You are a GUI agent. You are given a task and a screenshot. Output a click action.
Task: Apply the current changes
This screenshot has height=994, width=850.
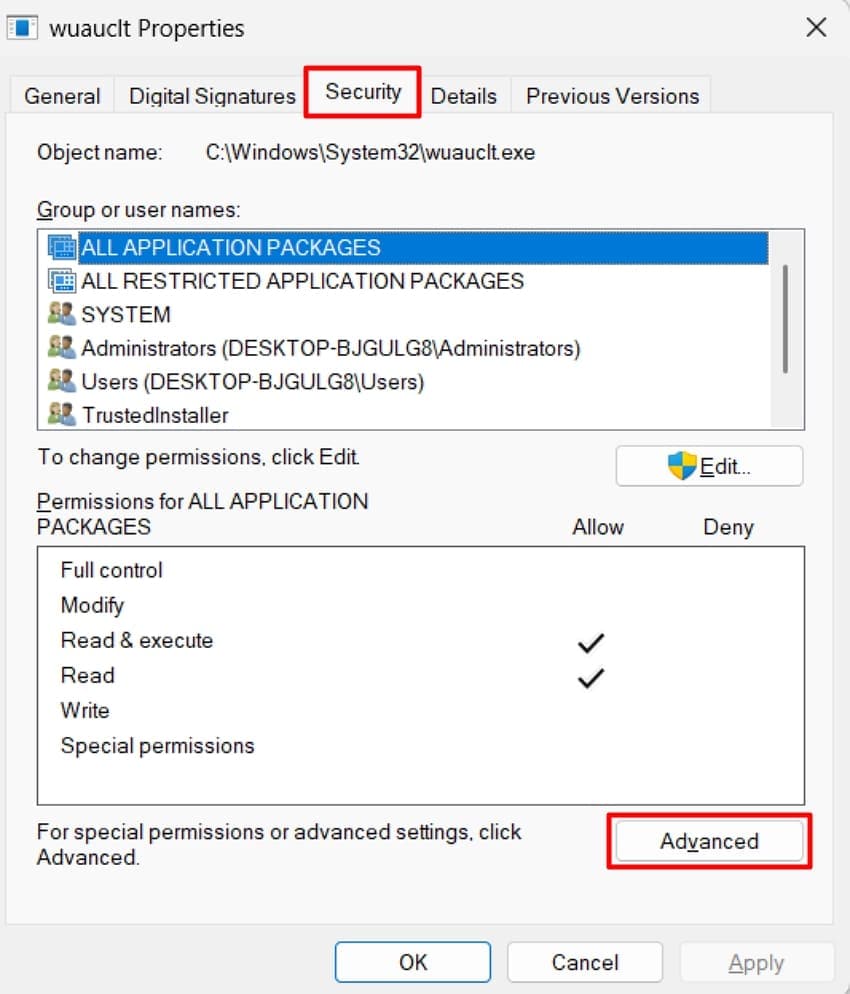757,962
